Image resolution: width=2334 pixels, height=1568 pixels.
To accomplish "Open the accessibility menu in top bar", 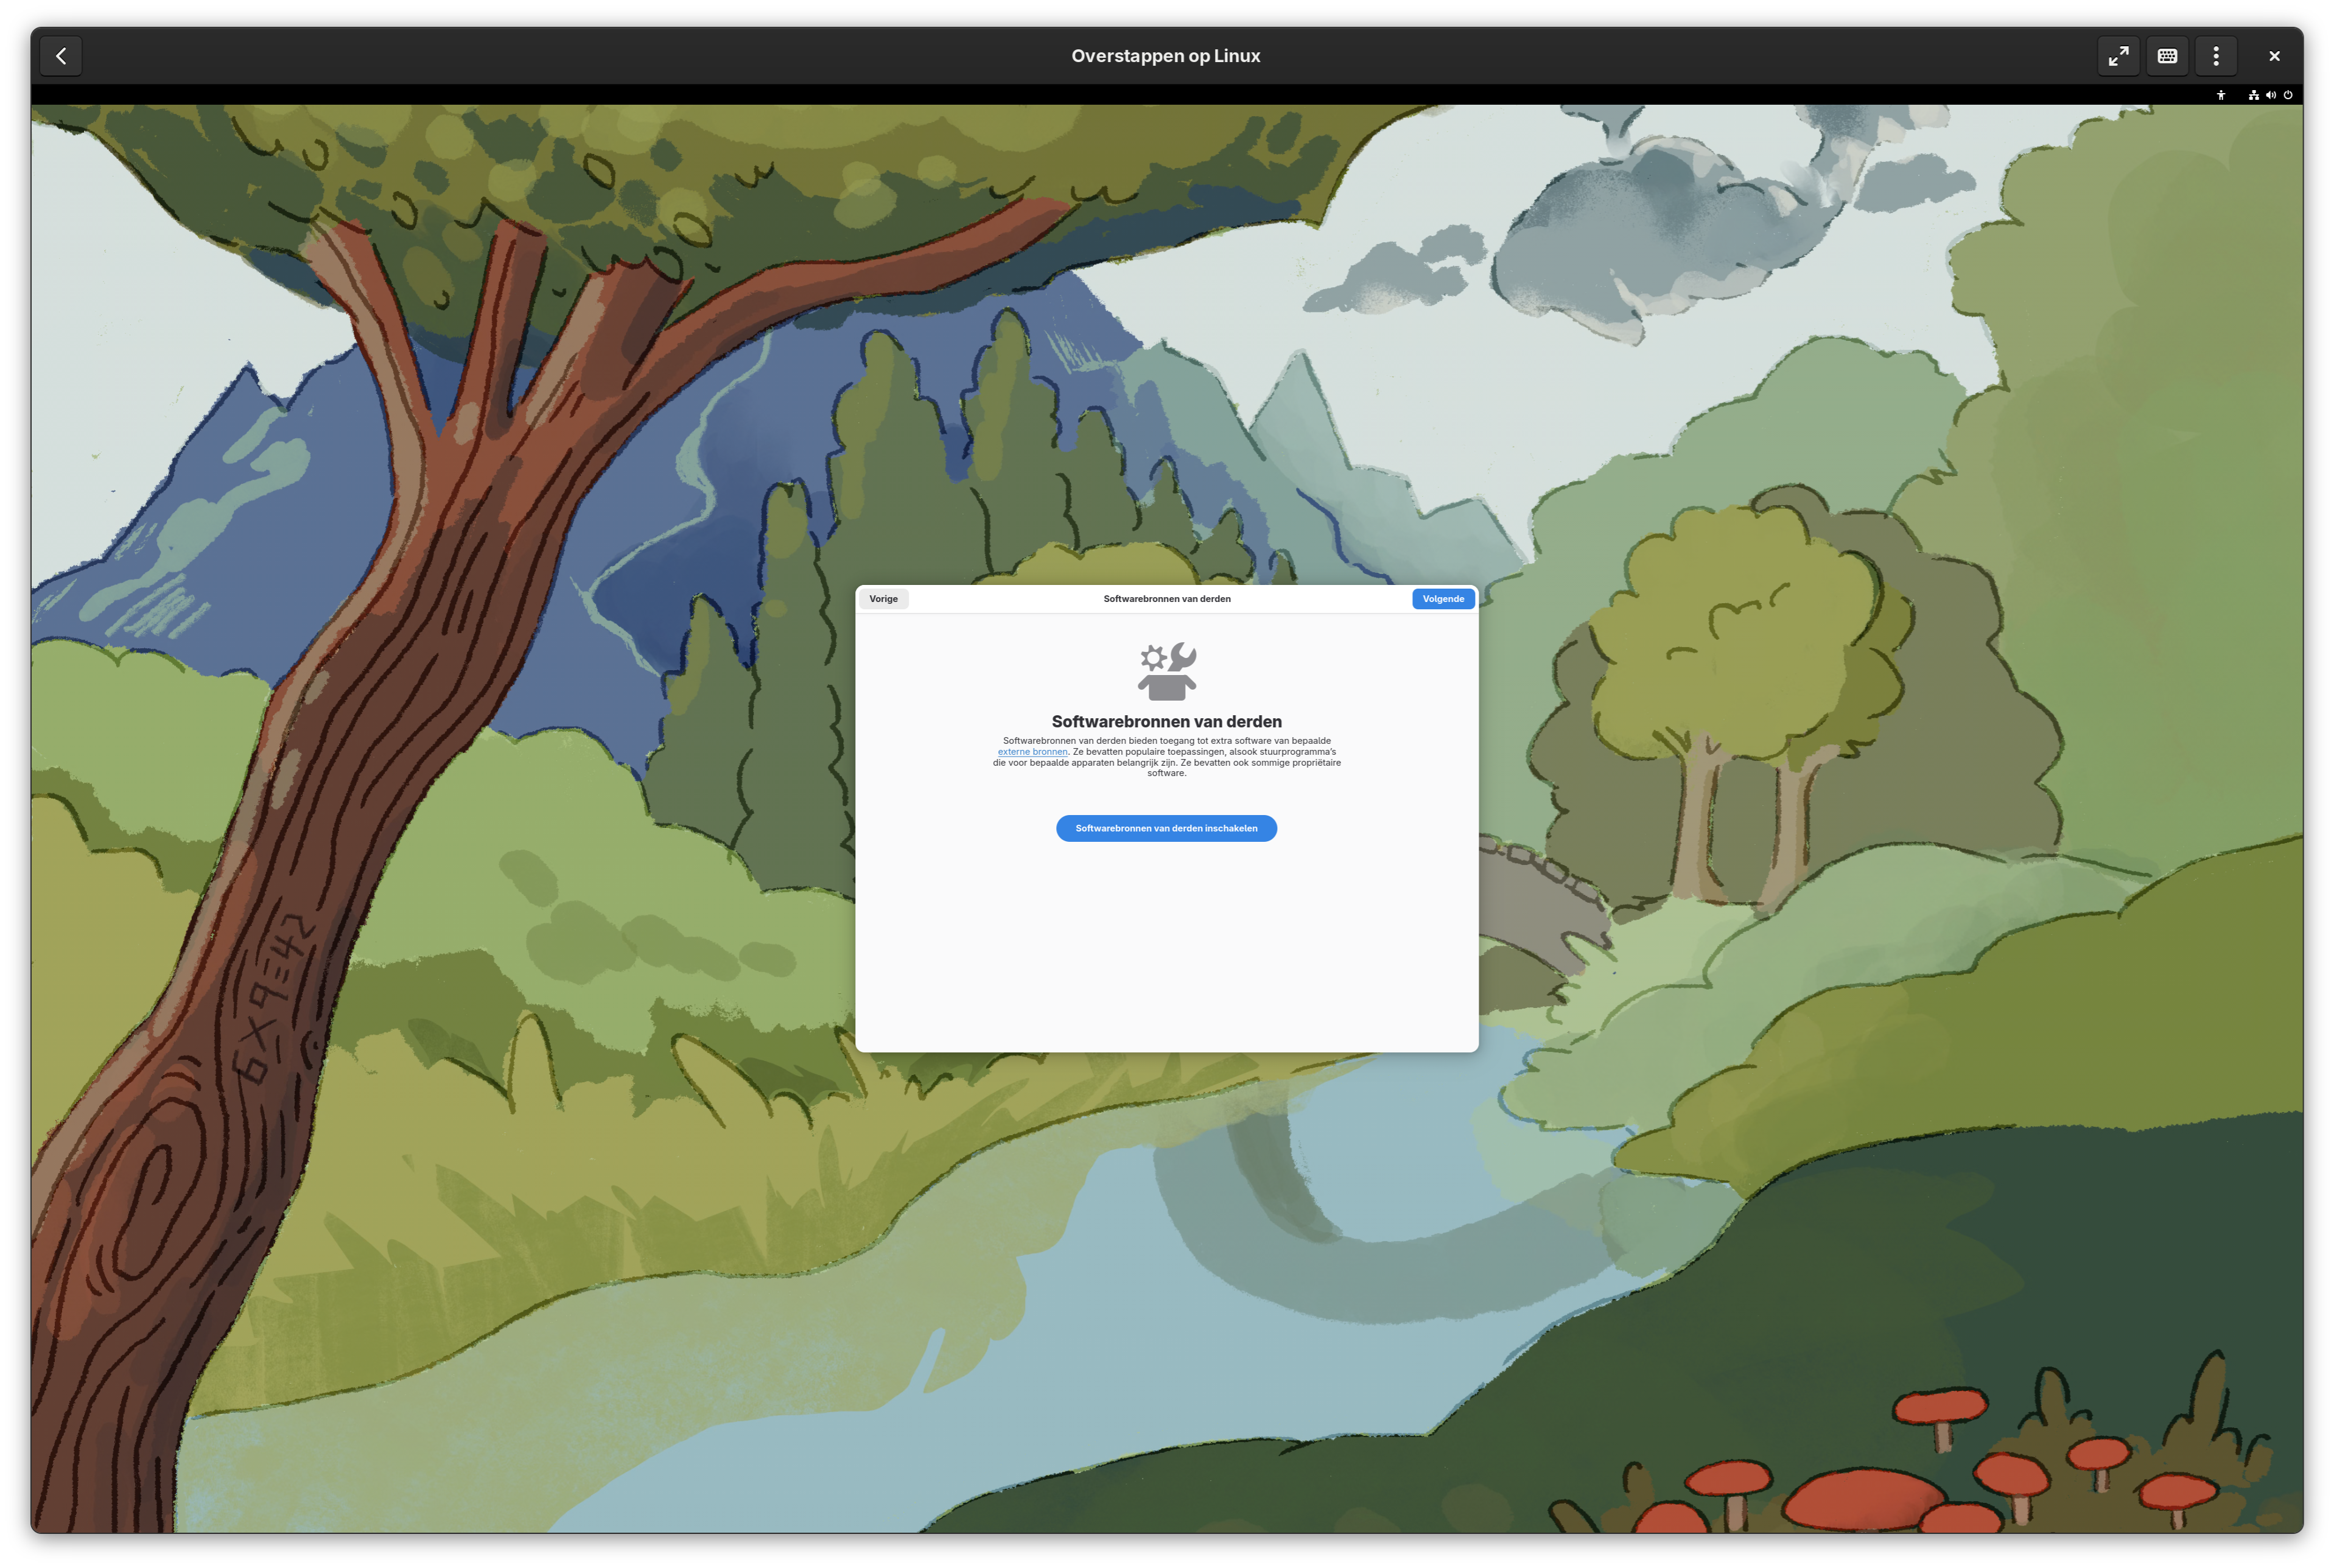I will 2221,95.
